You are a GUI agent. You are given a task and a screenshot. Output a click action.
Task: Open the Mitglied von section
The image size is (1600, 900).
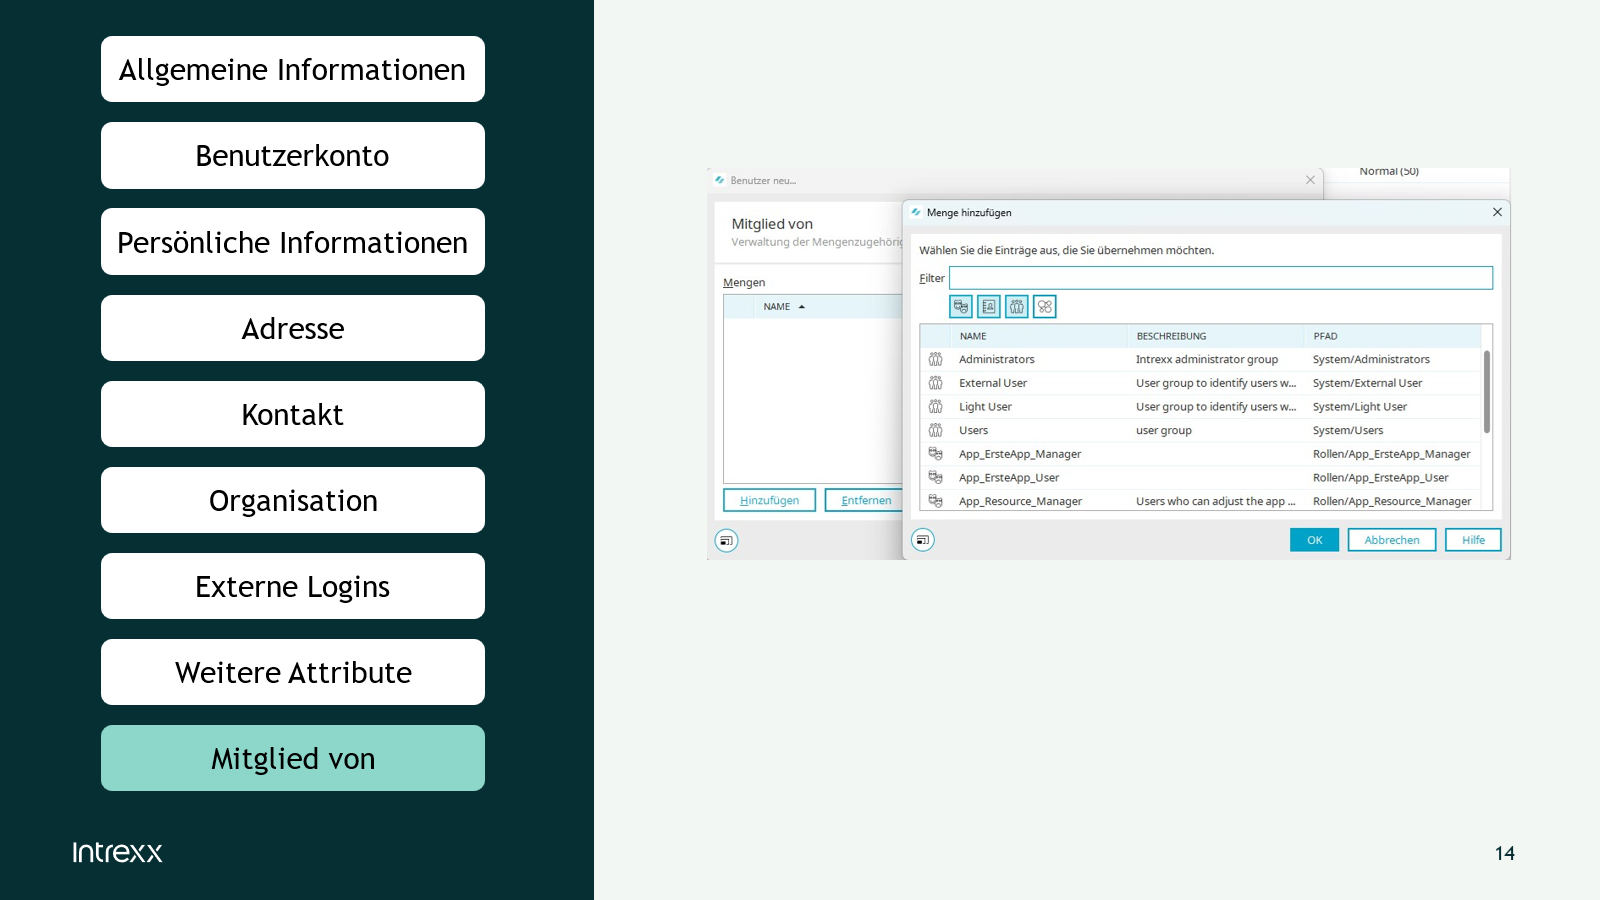click(293, 758)
